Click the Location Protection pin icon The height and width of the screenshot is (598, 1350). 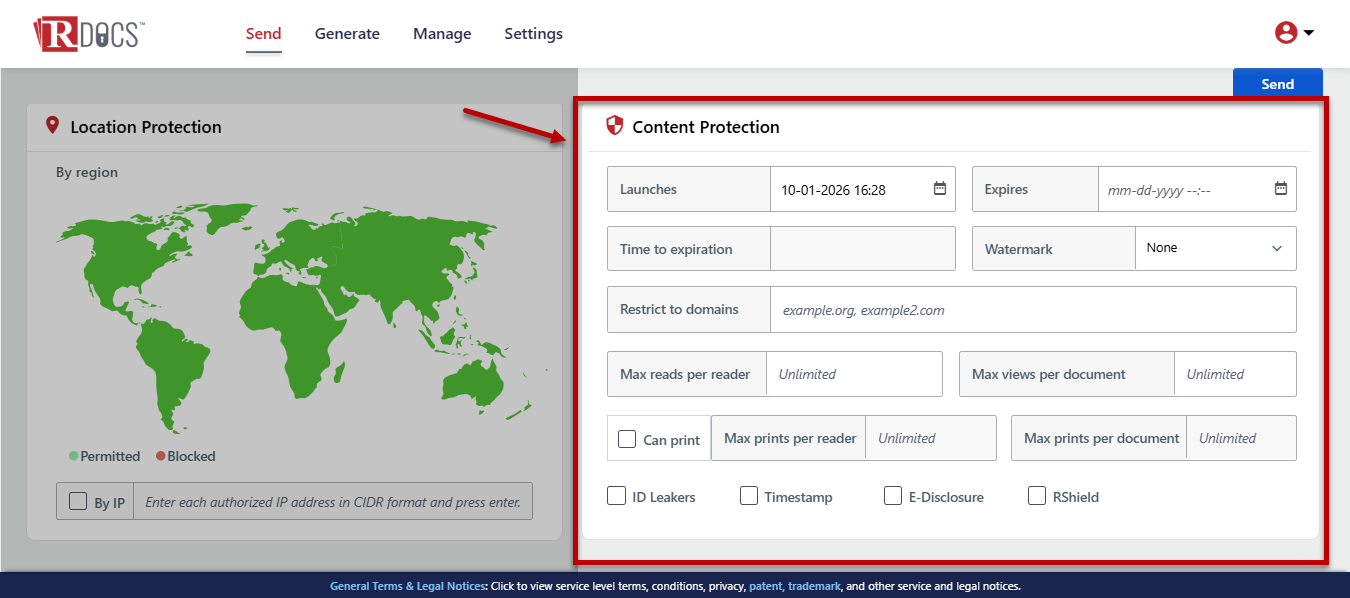click(53, 126)
